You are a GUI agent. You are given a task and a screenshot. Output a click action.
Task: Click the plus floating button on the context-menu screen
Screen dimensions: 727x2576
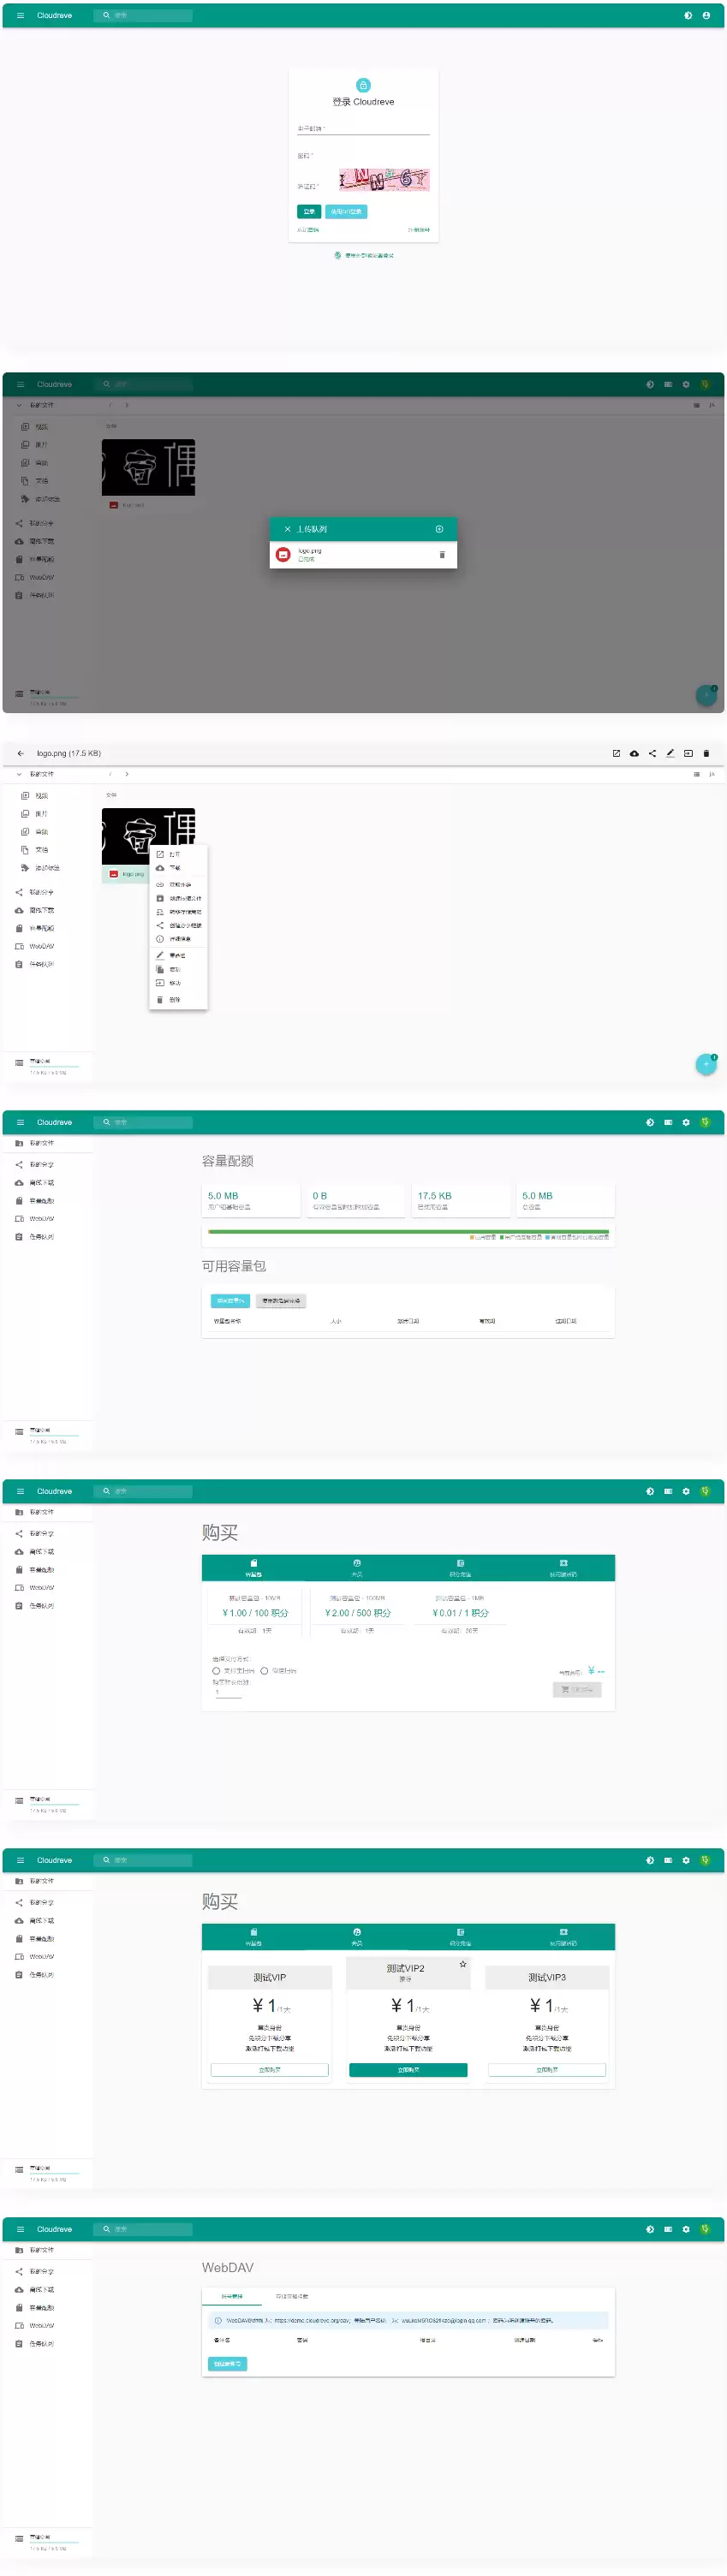pyautogui.click(x=706, y=1065)
